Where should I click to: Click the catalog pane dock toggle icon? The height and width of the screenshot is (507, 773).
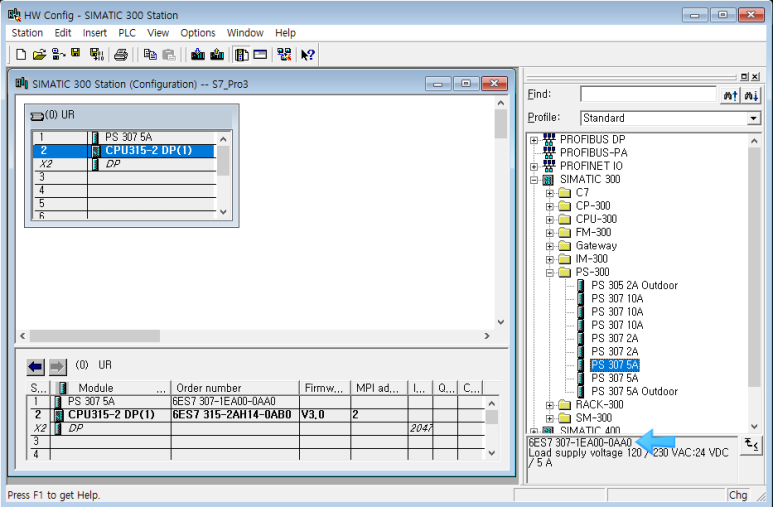[x=744, y=76]
